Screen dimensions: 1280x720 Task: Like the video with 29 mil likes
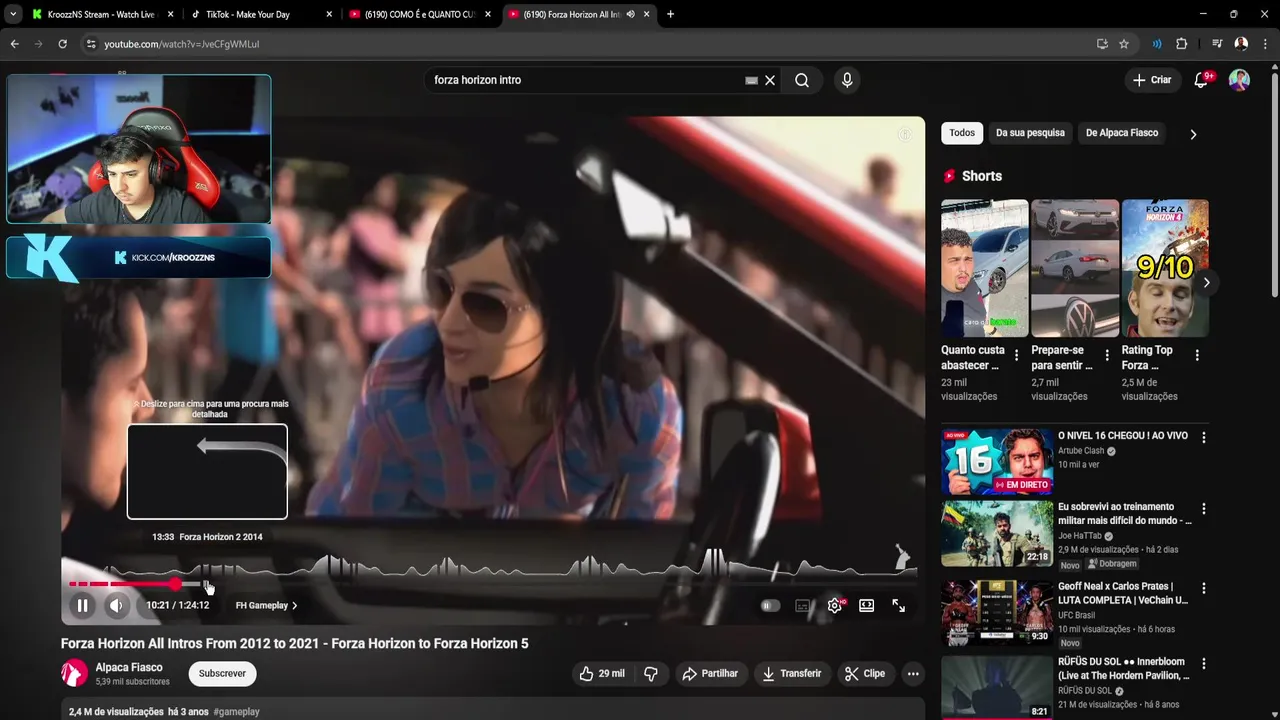click(x=602, y=674)
